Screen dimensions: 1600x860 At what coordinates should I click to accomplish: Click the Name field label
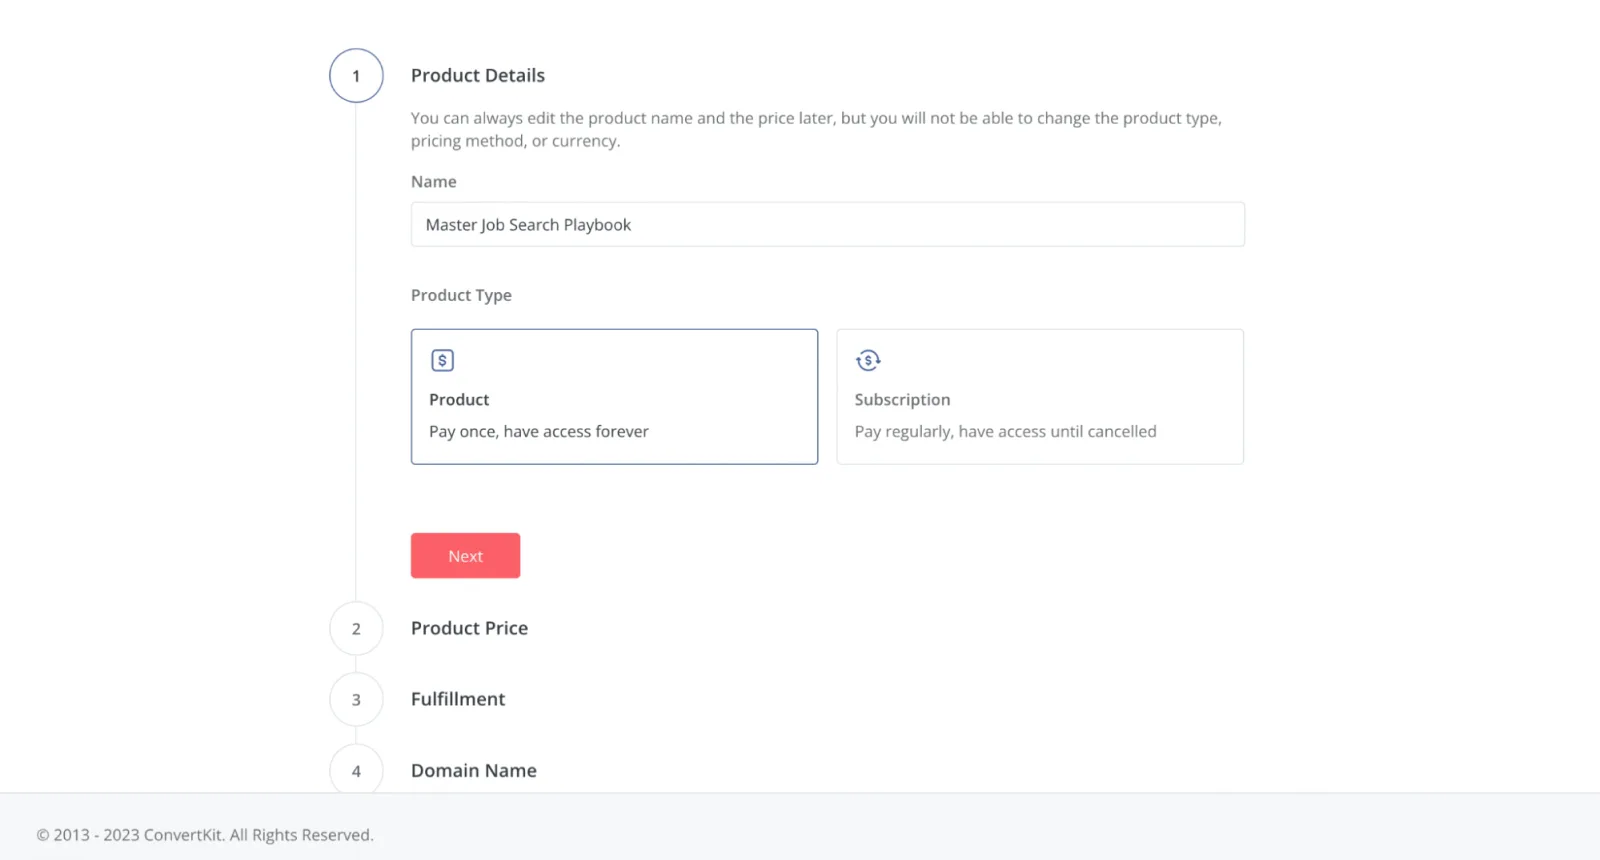click(x=434, y=182)
